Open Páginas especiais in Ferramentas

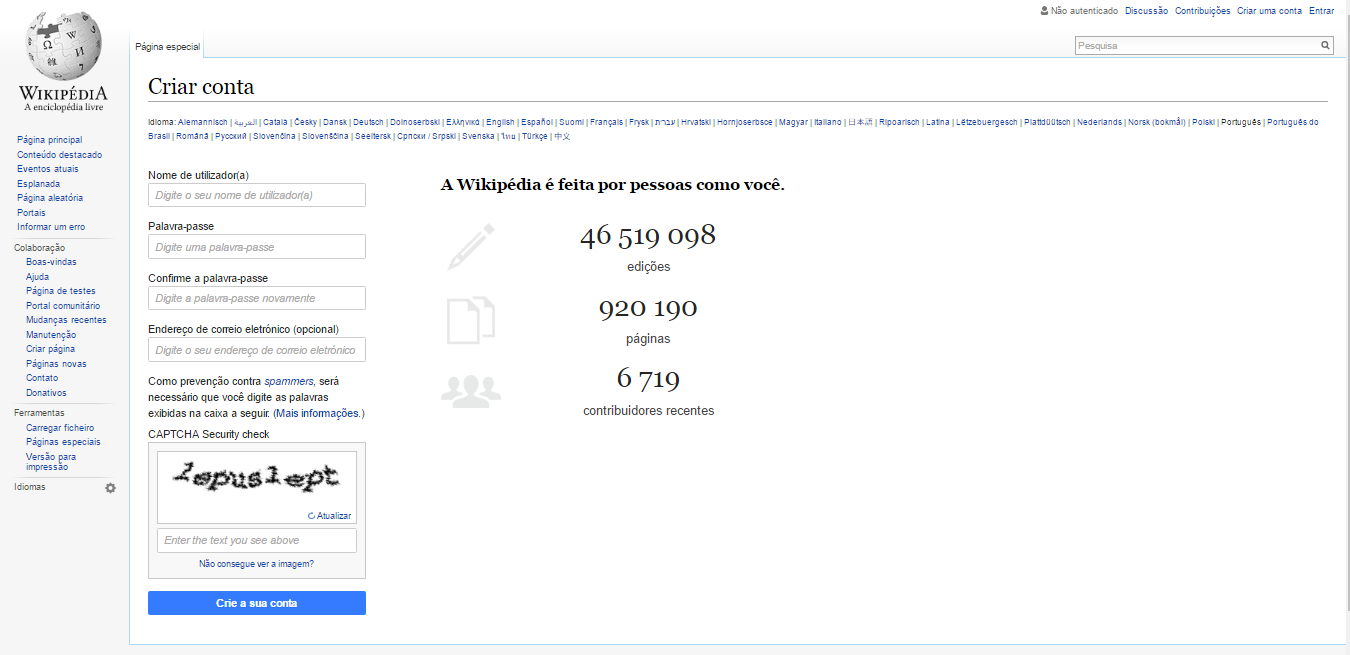coord(63,442)
